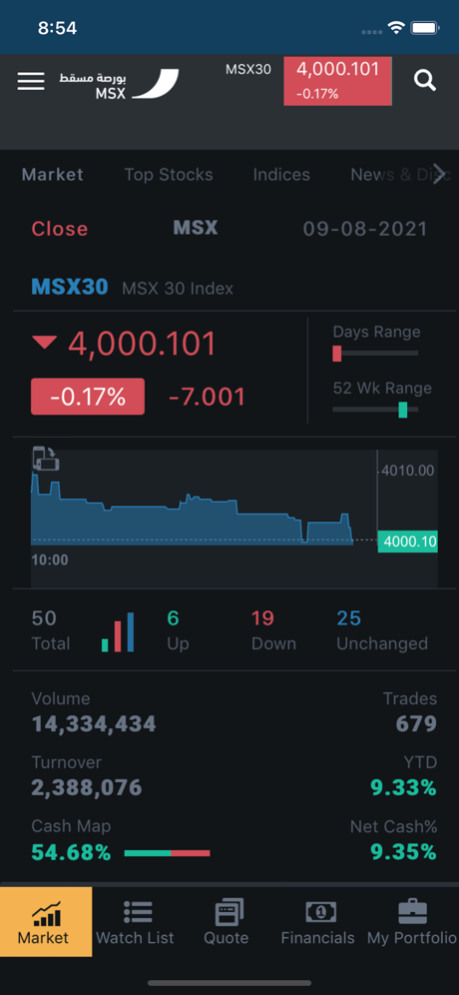Tap the Close market status label
The image size is (459, 995).
point(60,228)
